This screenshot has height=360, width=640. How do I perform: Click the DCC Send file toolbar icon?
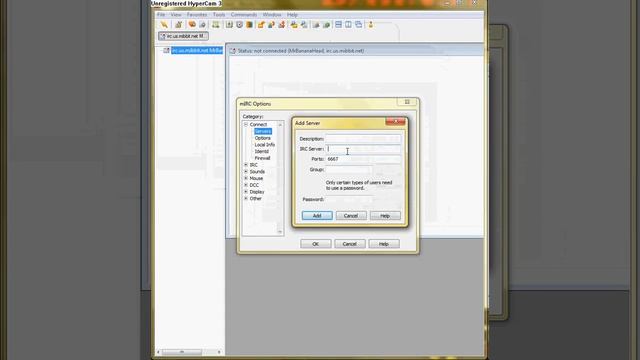pyautogui.click(x=261, y=25)
